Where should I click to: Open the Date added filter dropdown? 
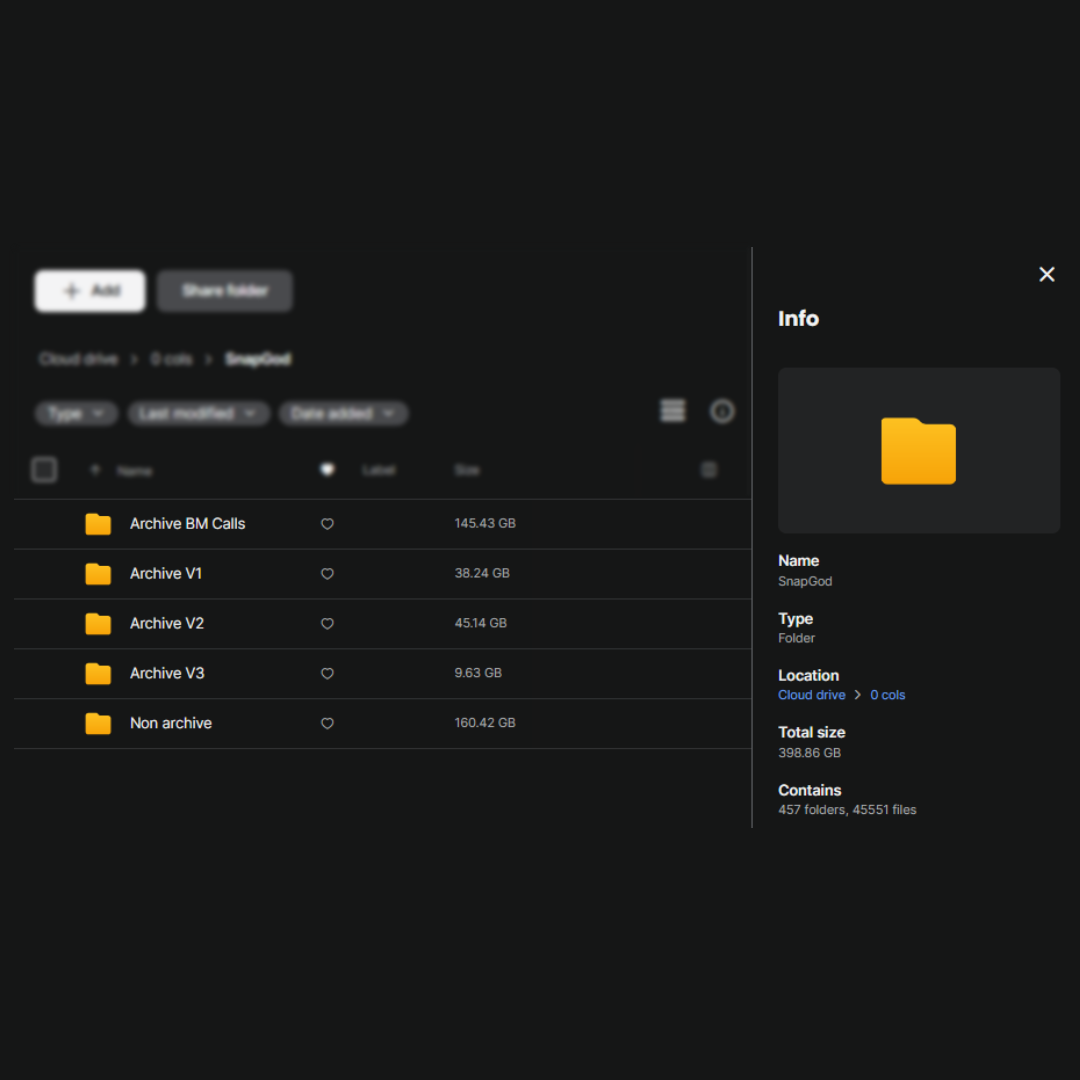(343, 414)
